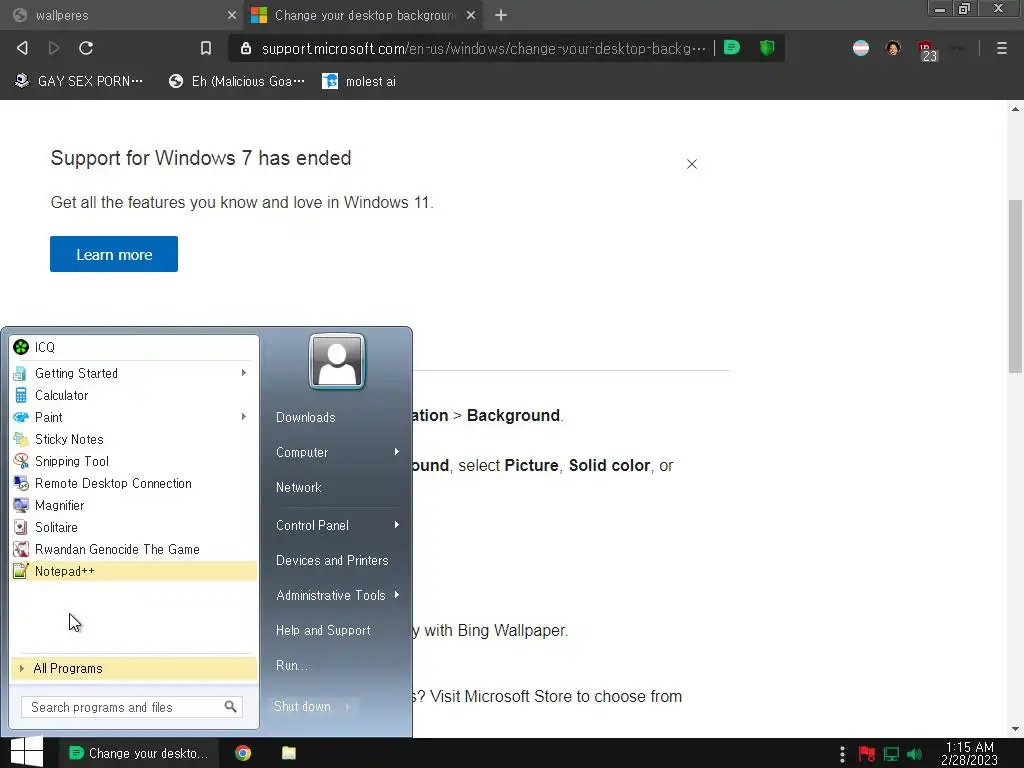Open the Eh (Malicious Goa... bookmark
1024x768 pixels.
click(x=236, y=82)
